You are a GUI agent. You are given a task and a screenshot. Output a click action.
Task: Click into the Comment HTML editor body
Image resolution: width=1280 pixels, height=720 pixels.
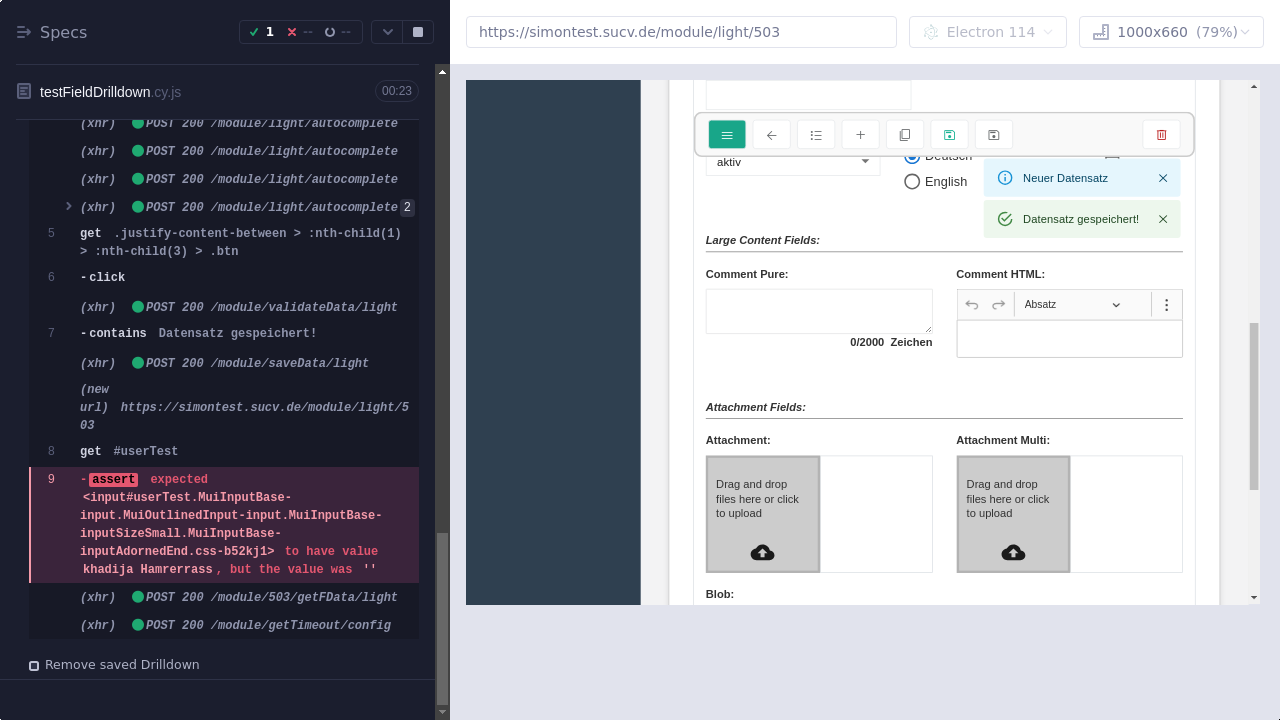pyautogui.click(x=1069, y=339)
